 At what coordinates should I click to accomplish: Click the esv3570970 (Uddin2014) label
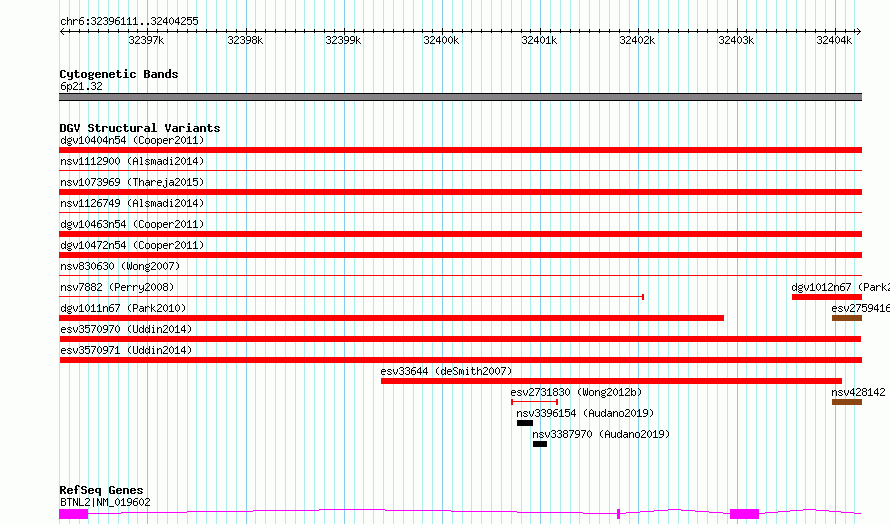pyautogui.click(x=126, y=329)
